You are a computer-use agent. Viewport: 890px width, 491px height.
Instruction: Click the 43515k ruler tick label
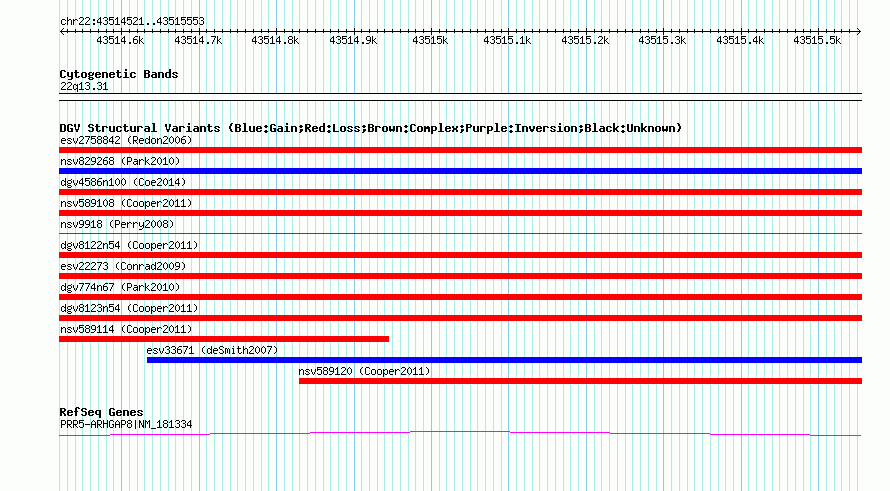[430, 40]
